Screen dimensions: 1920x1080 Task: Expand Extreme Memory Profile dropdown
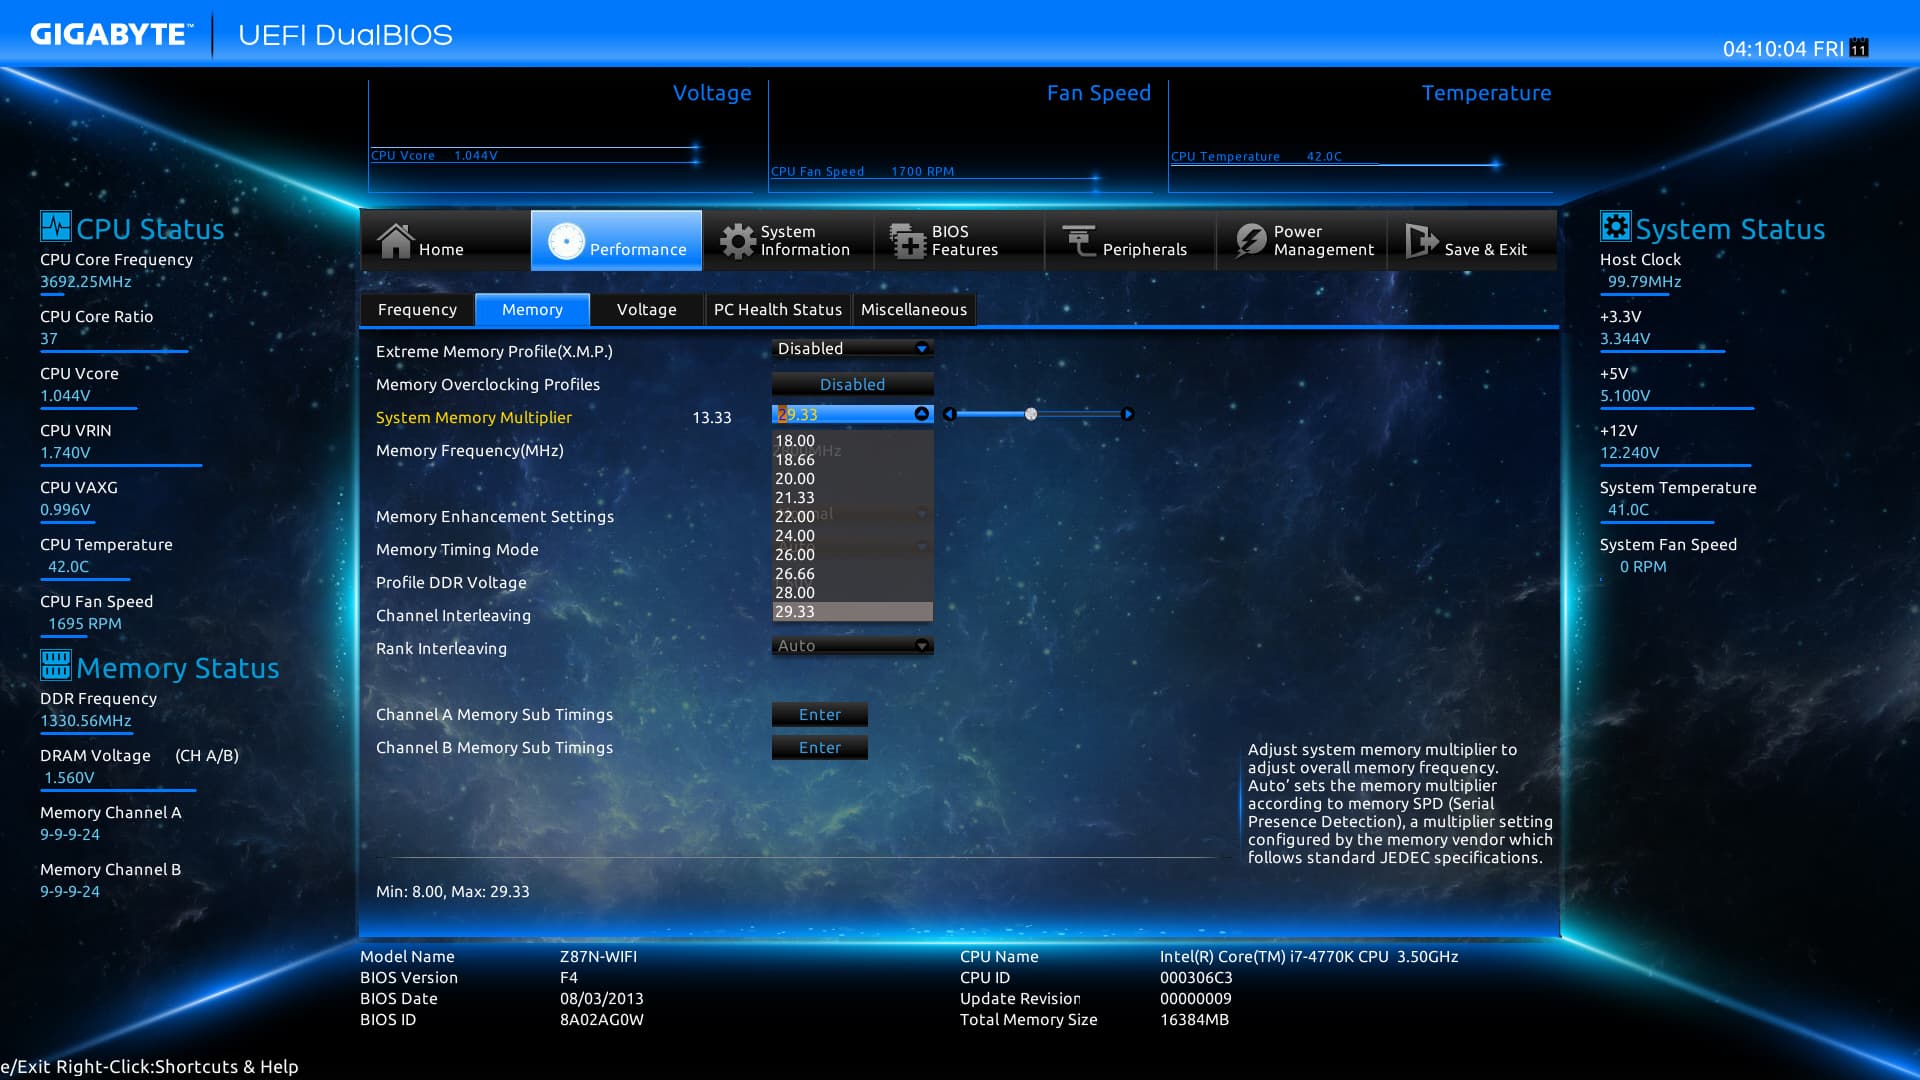(921, 348)
